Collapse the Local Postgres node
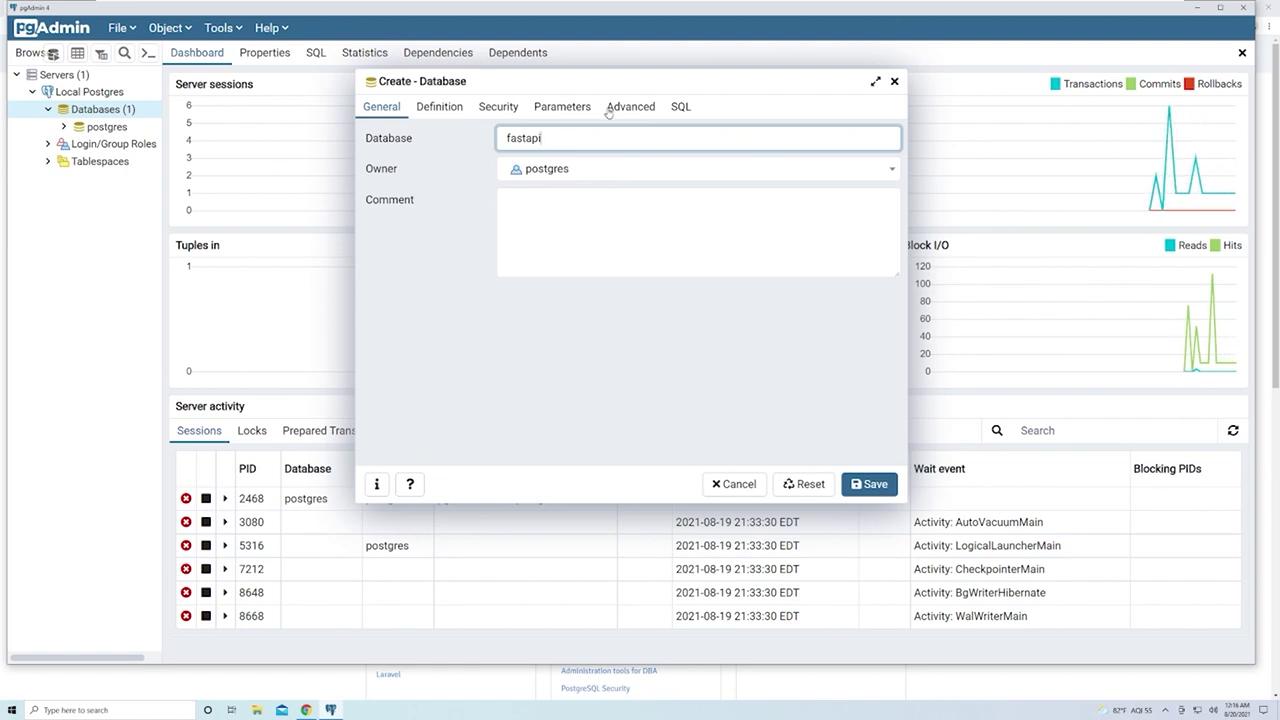The width and height of the screenshot is (1280, 720). pos(32,92)
